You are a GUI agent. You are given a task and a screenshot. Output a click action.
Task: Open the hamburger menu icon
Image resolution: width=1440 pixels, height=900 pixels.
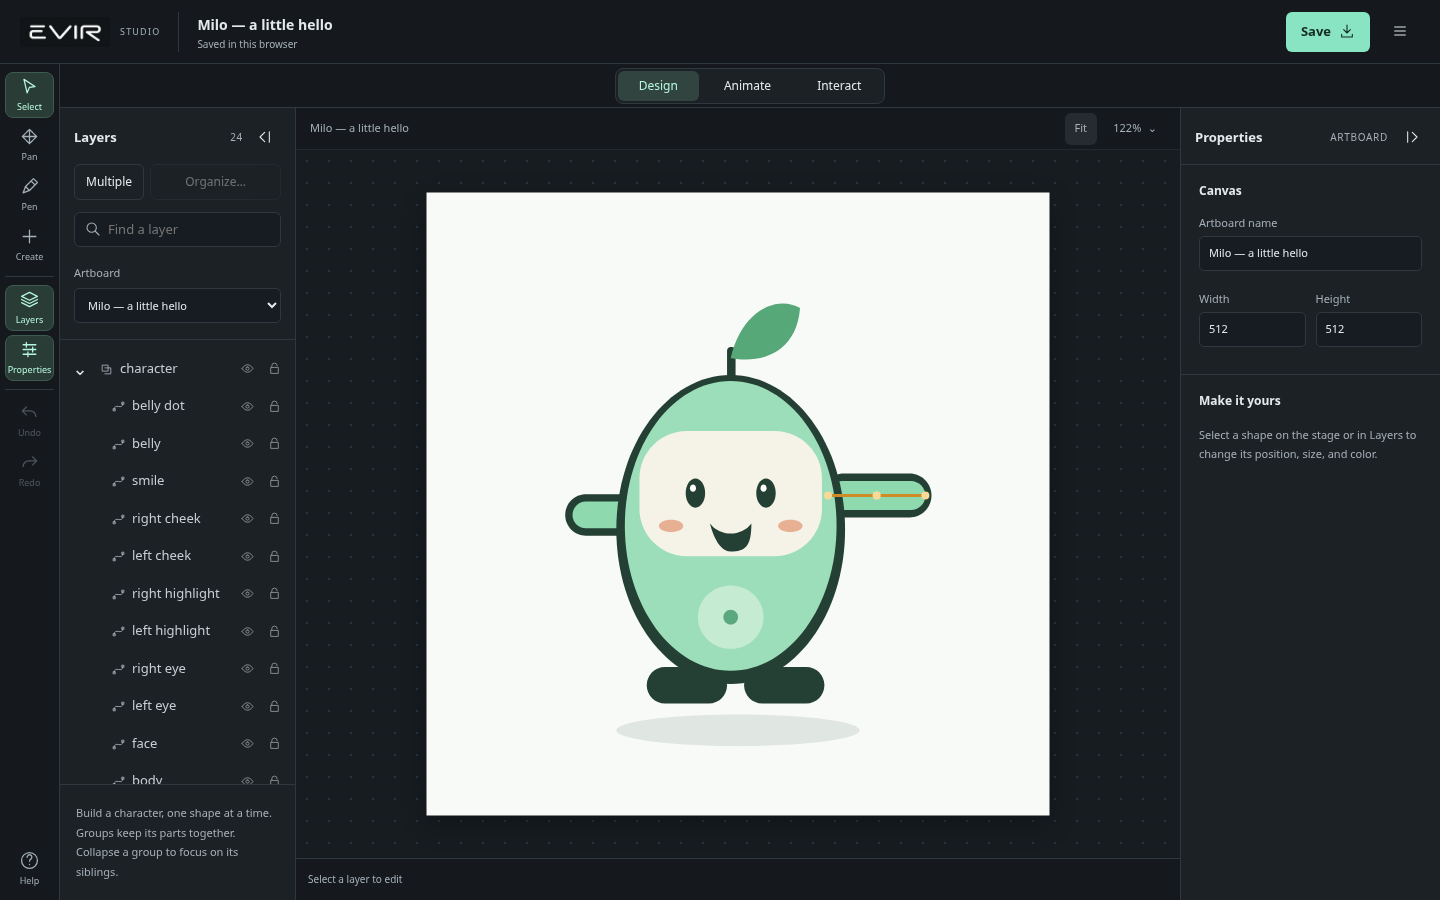point(1400,32)
